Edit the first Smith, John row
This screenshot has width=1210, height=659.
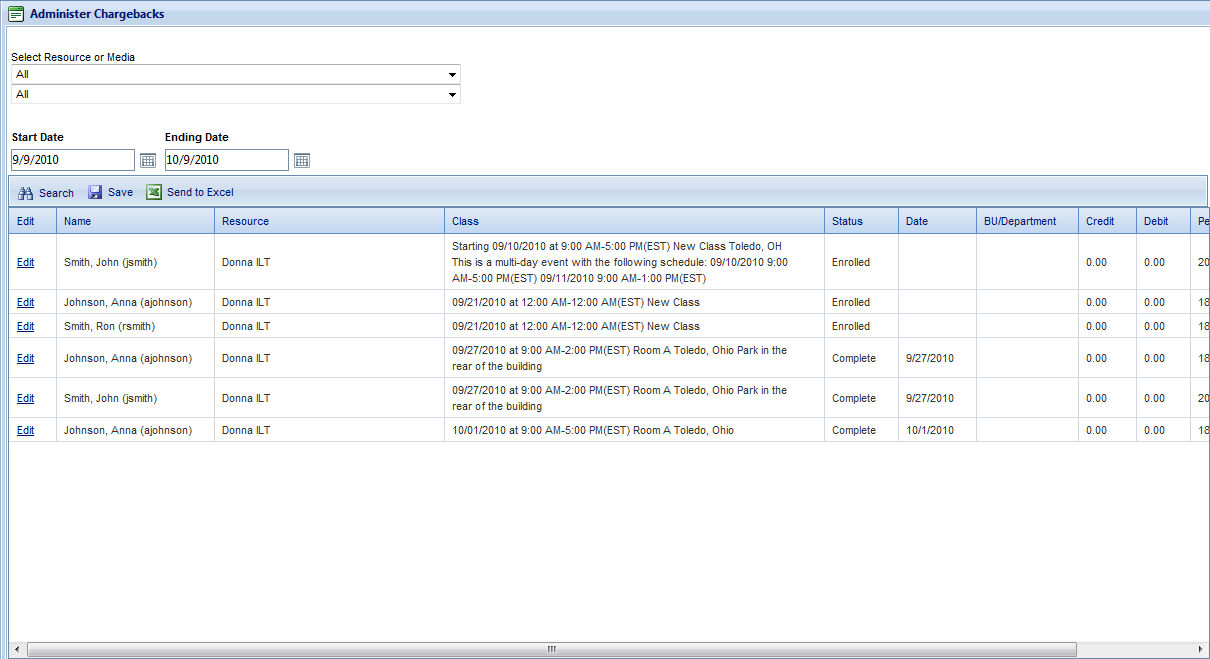[25, 263]
